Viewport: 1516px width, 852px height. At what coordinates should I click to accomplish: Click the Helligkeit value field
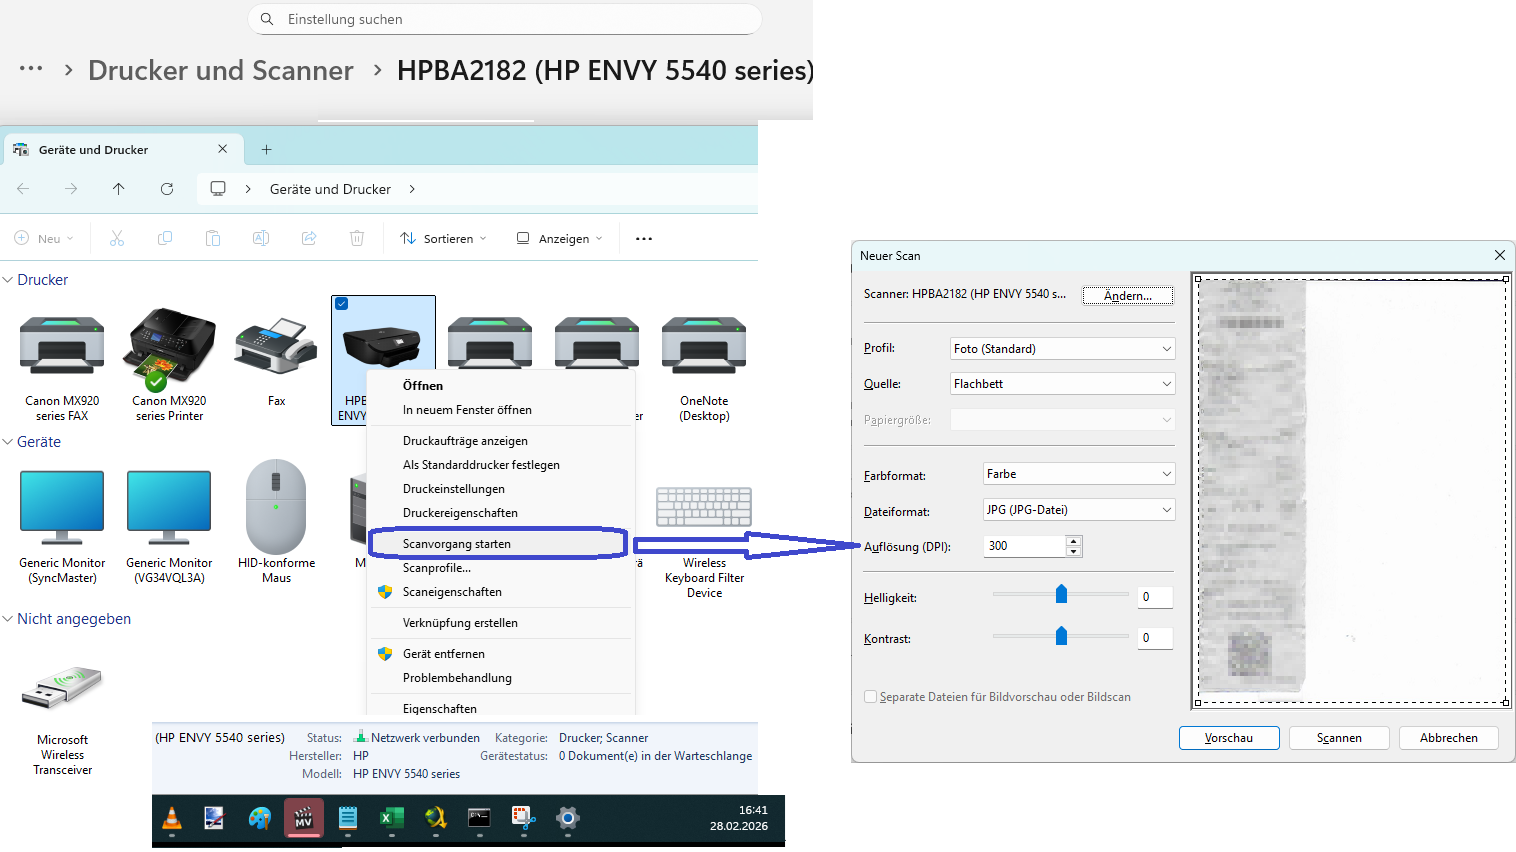coord(1155,597)
